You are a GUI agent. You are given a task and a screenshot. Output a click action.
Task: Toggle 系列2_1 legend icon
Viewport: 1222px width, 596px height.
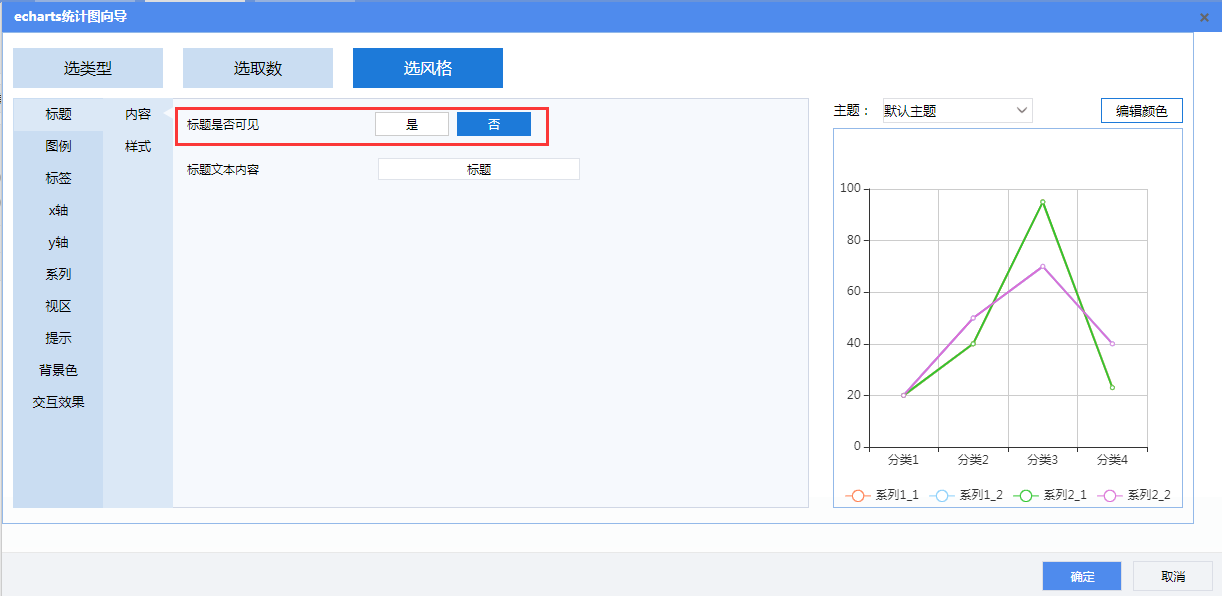(1026, 495)
